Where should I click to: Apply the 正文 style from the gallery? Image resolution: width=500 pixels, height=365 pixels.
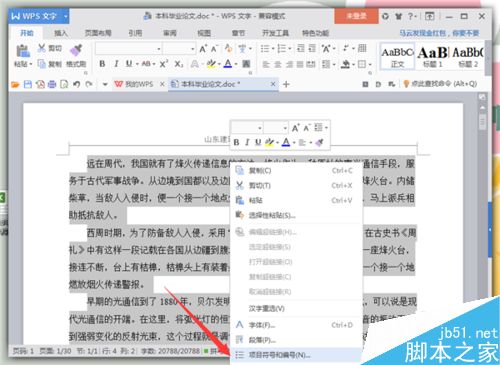(397, 56)
